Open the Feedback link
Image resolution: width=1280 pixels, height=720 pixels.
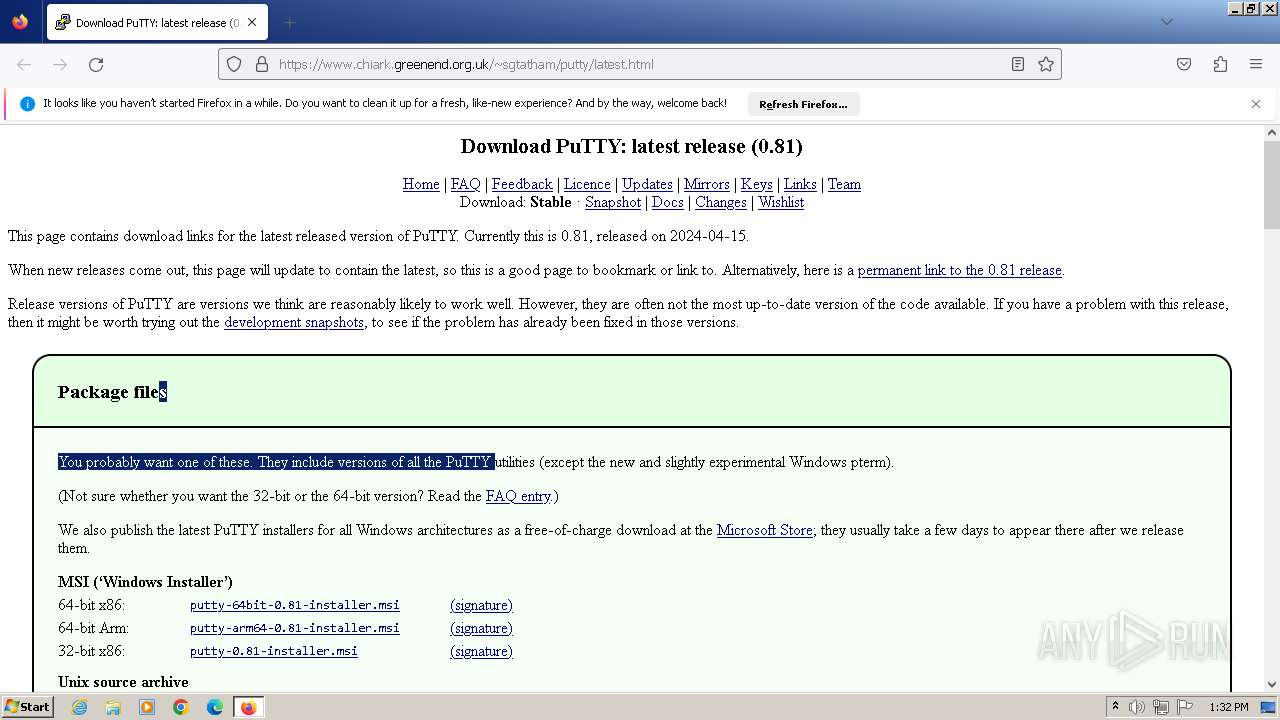click(522, 184)
